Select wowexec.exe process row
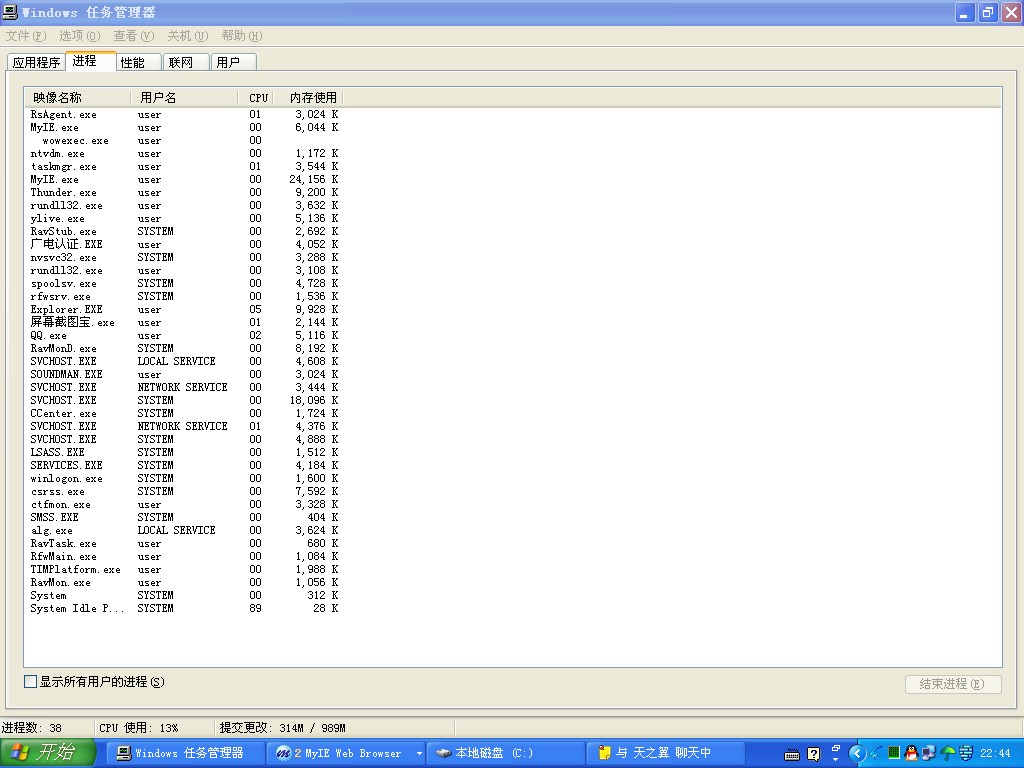Image resolution: width=1024 pixels, height=768 pixels. pyautogui.click(x=184, y=140)
